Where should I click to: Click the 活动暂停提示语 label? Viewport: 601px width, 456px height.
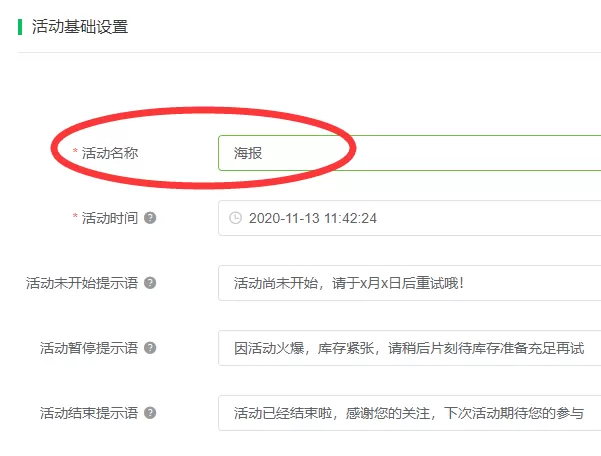89,348
